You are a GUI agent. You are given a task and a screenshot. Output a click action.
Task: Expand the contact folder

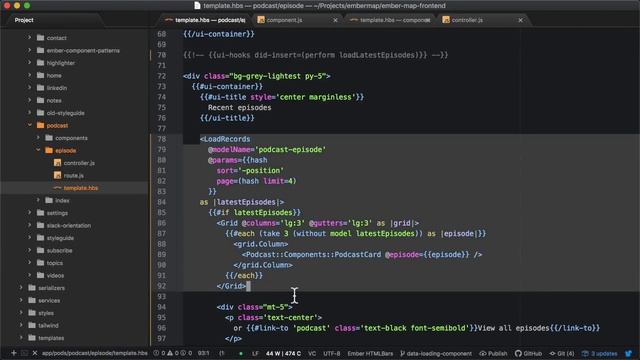29,38
